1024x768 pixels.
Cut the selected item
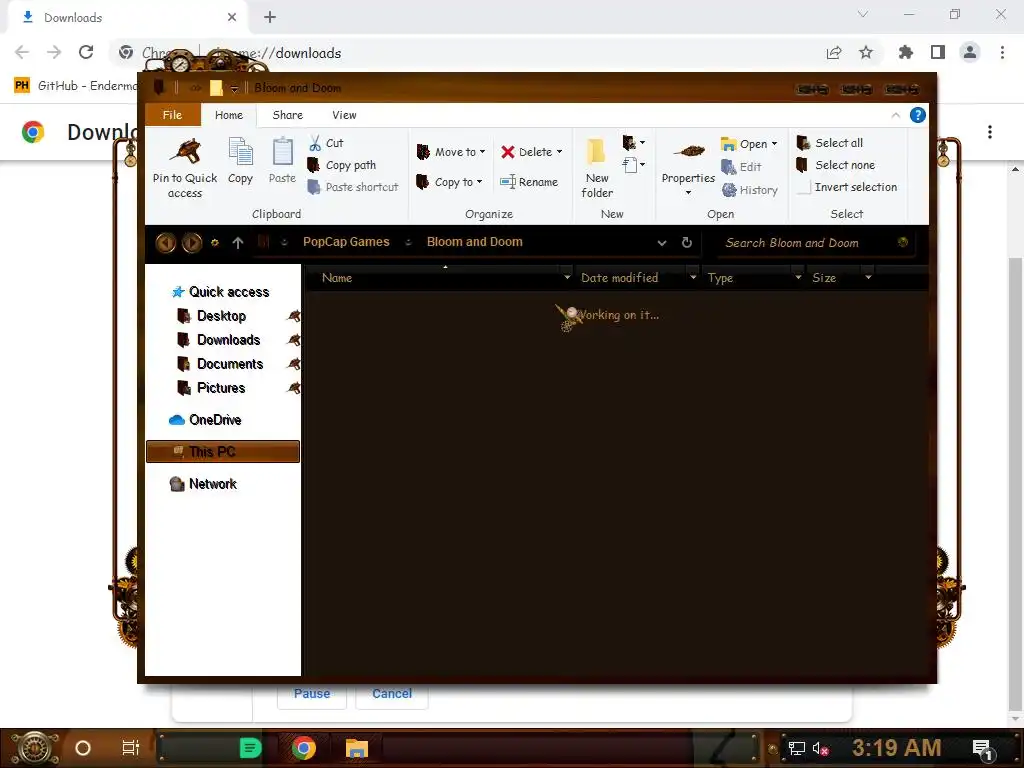(x=326, y=143)
